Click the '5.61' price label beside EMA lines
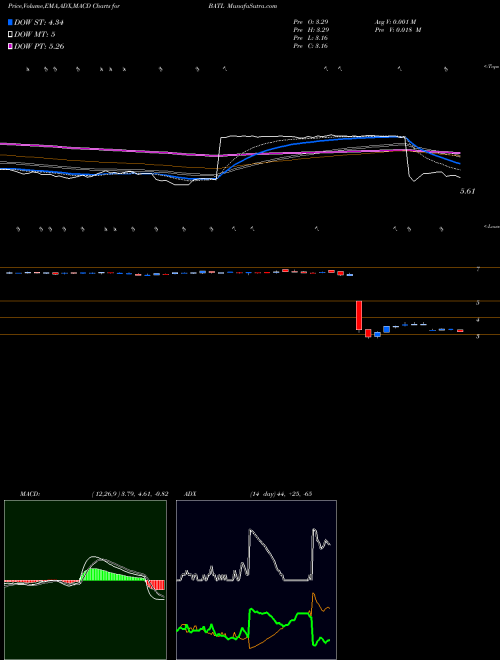 tap(467, 191)
